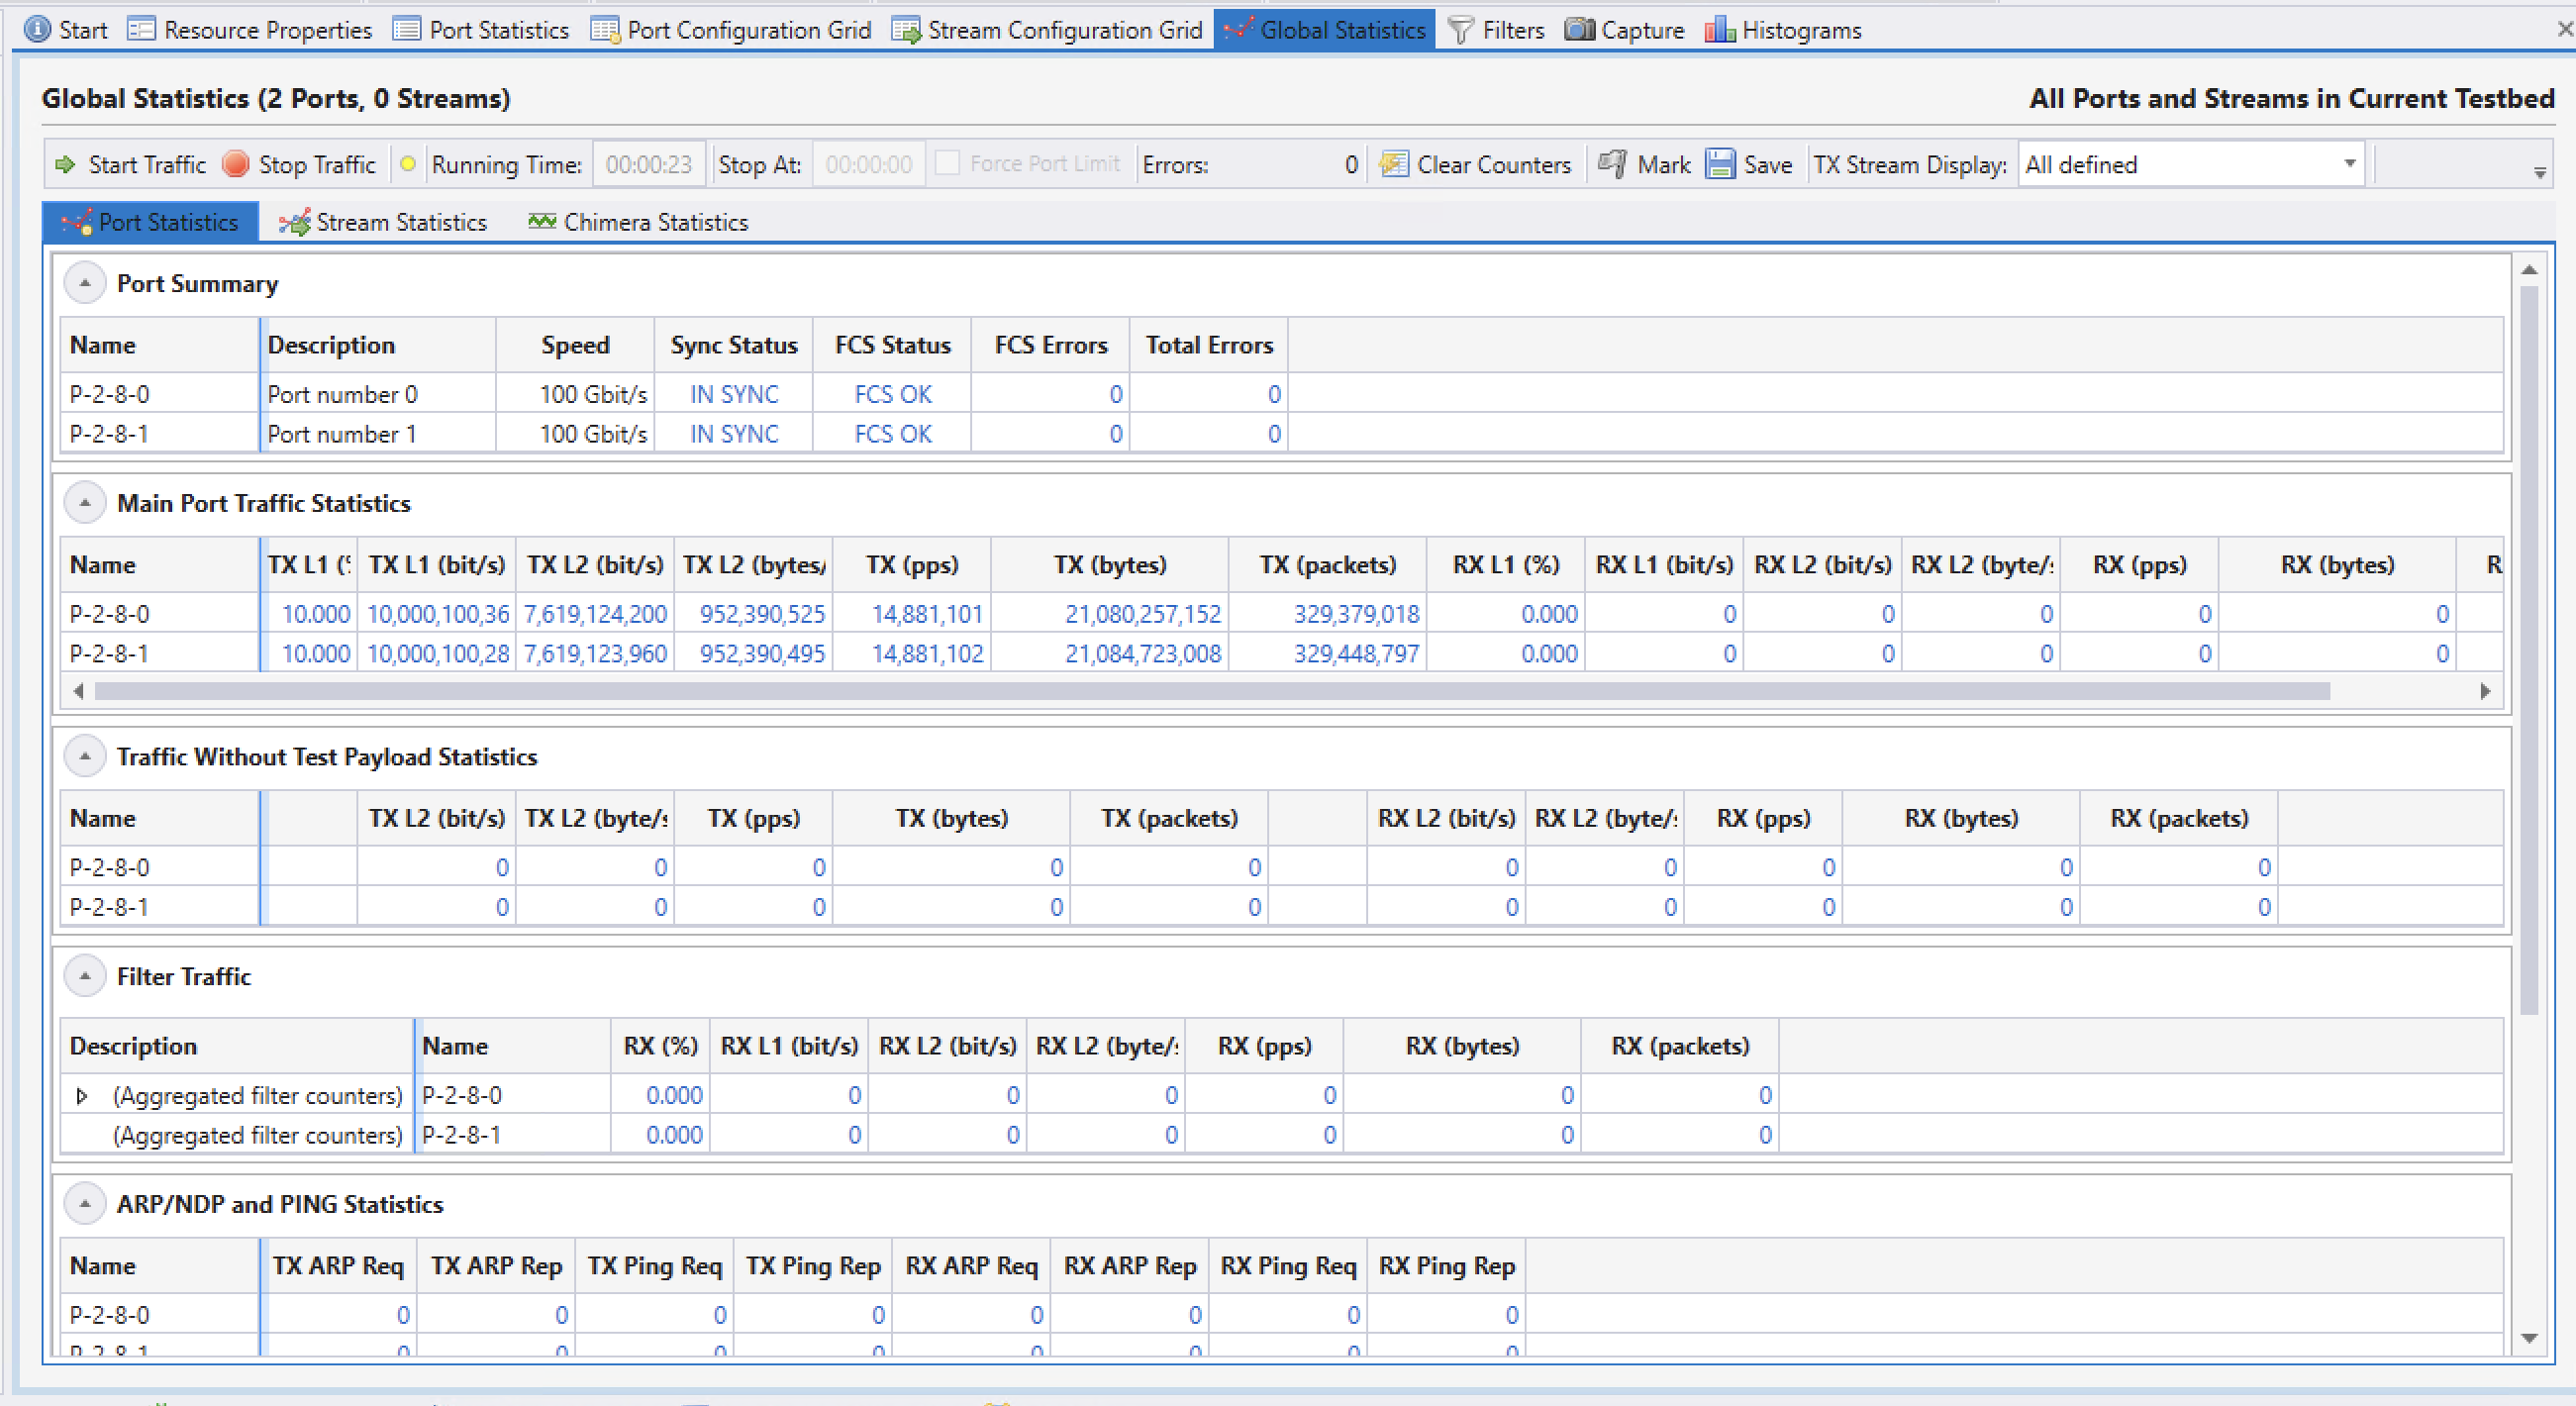Collapse the Port Summary section
The width and height of the screenshot is (2576, 1406).
tap(85, 283)
